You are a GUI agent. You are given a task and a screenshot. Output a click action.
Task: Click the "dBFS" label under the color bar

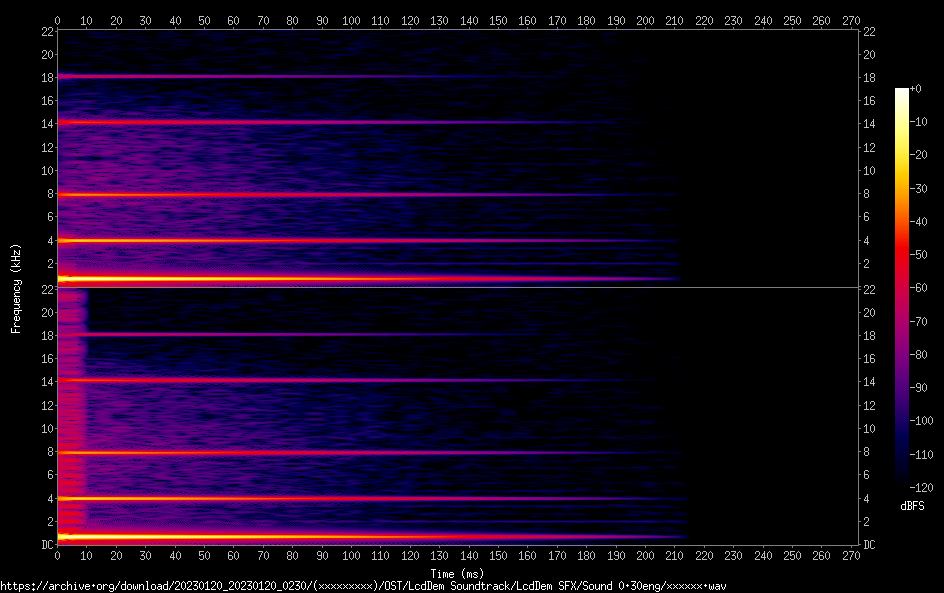pyautogui.click(x=912, y=507)
